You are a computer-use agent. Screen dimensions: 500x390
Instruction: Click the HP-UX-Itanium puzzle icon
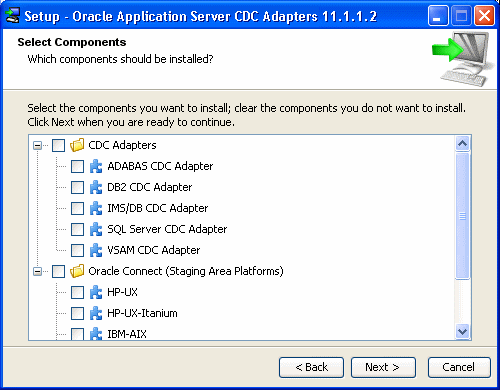click(96, 313)
